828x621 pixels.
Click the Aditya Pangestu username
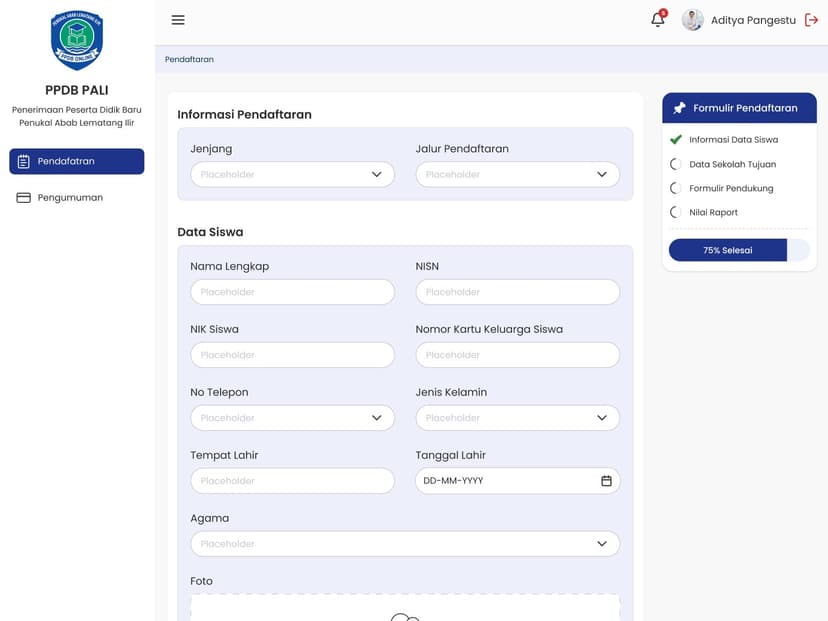(753, 20)
